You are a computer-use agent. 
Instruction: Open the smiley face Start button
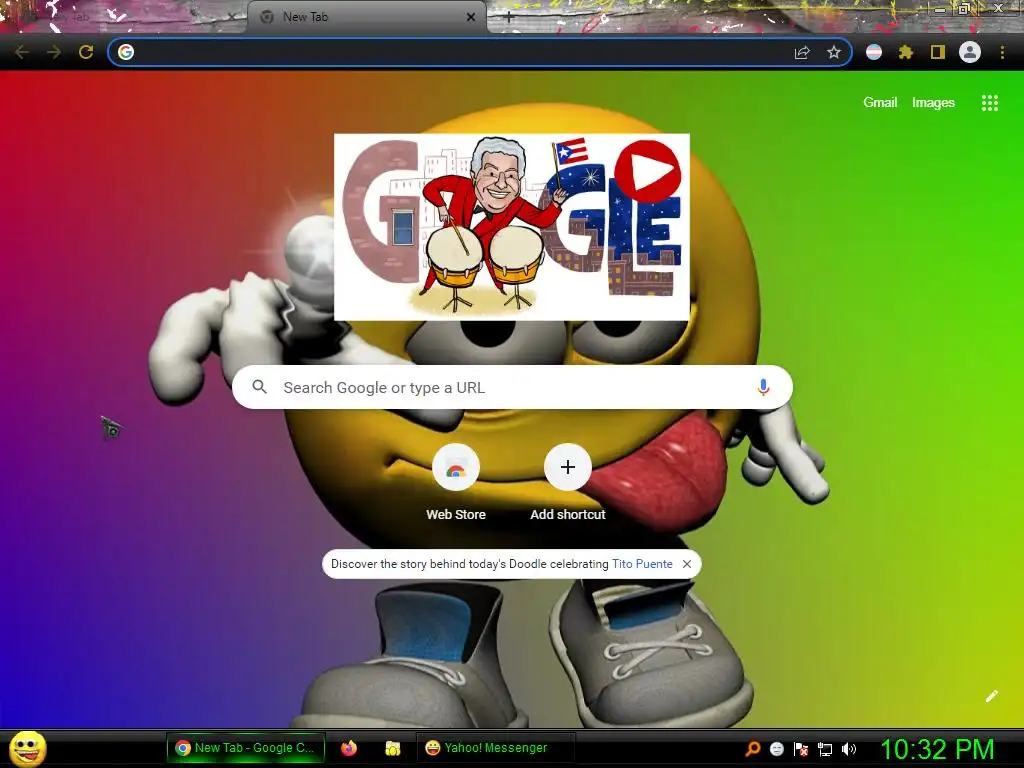tap(28, 748)
